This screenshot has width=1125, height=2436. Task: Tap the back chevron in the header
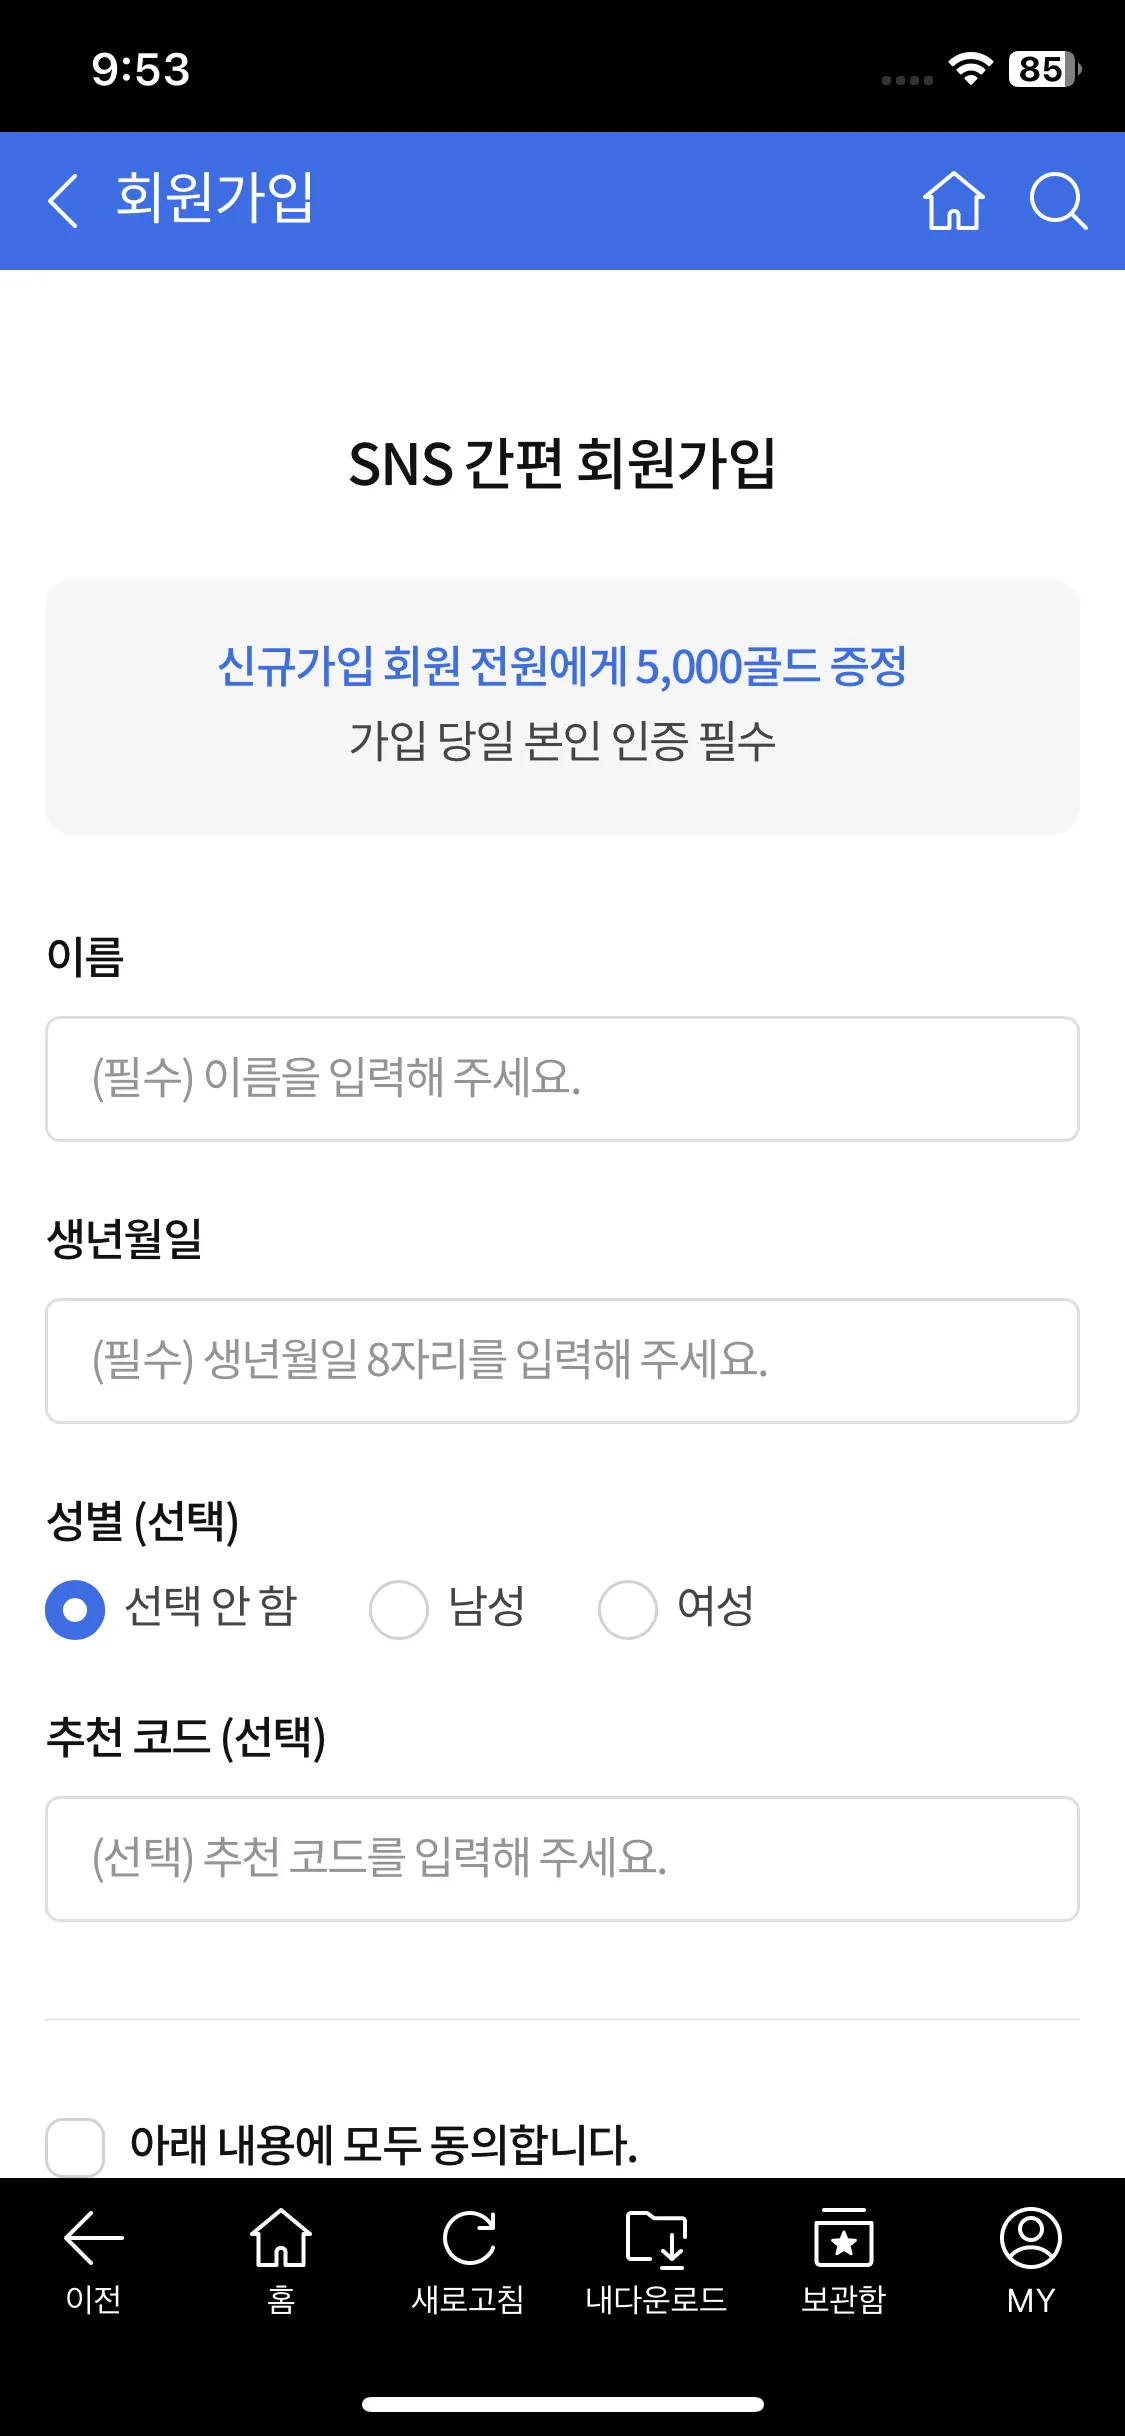[63, 201]
